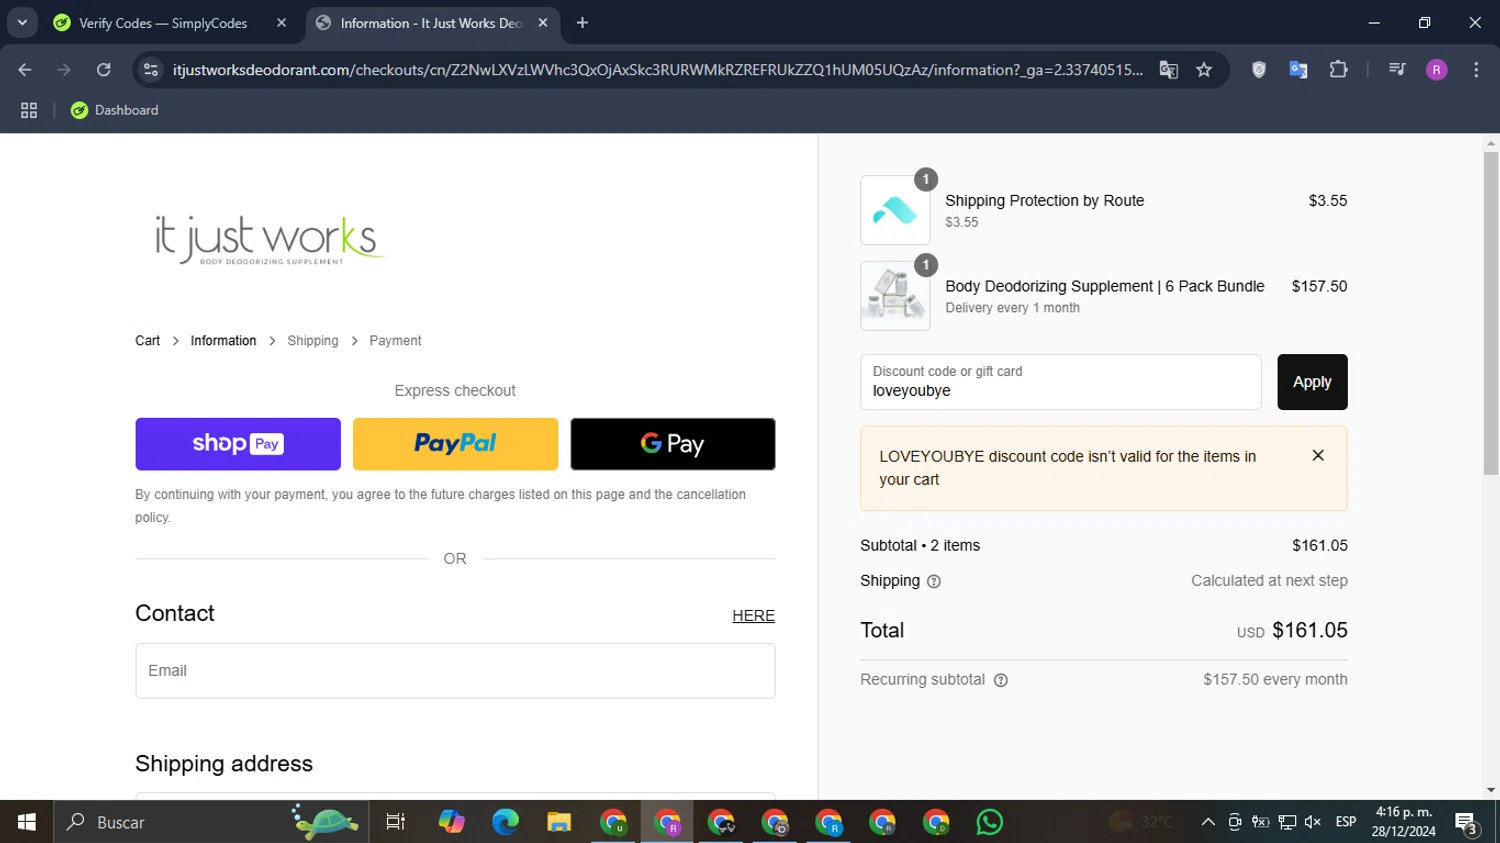View site information in address bar
This screenshot has height=843, width=1500.
151,70
